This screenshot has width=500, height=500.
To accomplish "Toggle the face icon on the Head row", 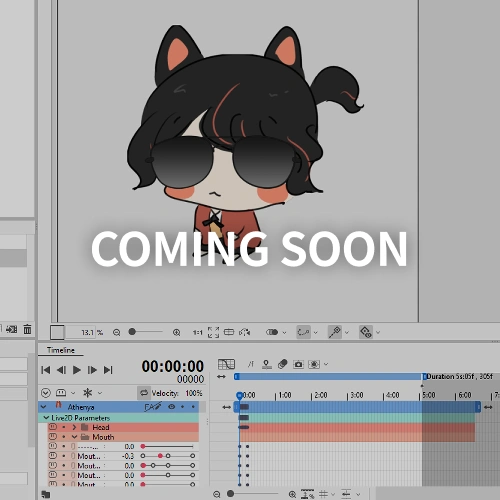I will [x=52, y=427].
